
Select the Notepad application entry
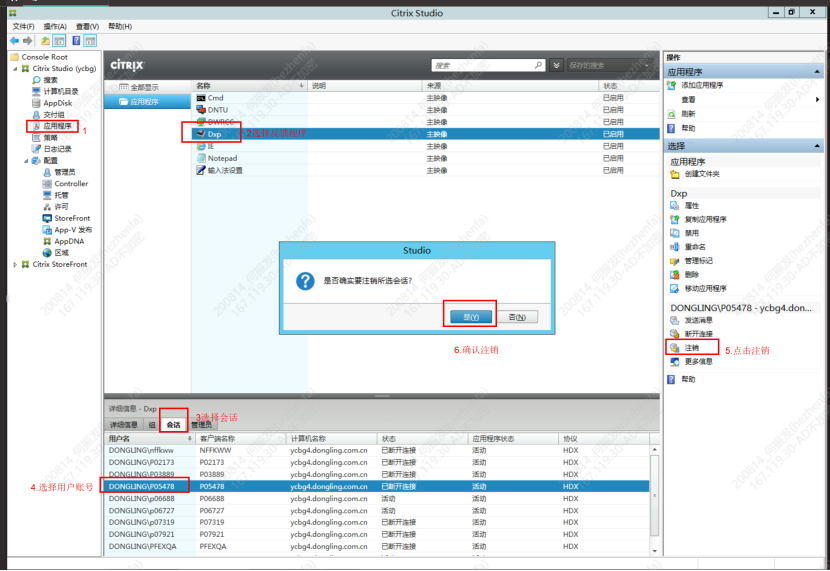[x=222, y=158]
